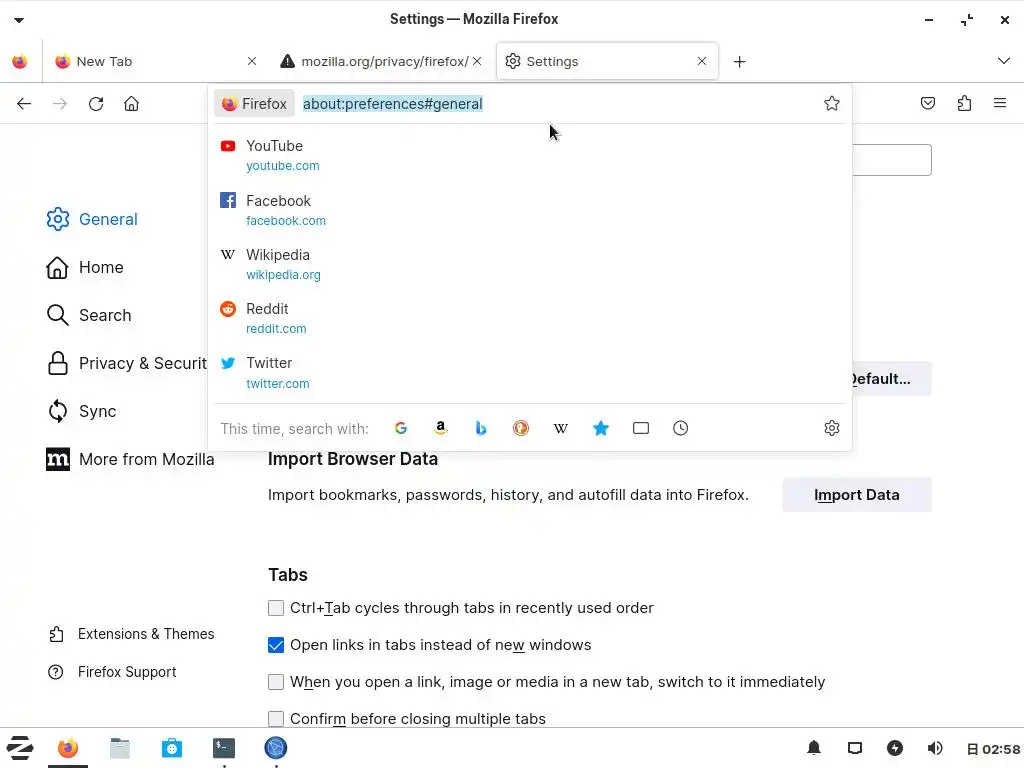Open the window menu arrow in title bar
This screenshot has height=768, width=1024.
click(x=19, y=20)
